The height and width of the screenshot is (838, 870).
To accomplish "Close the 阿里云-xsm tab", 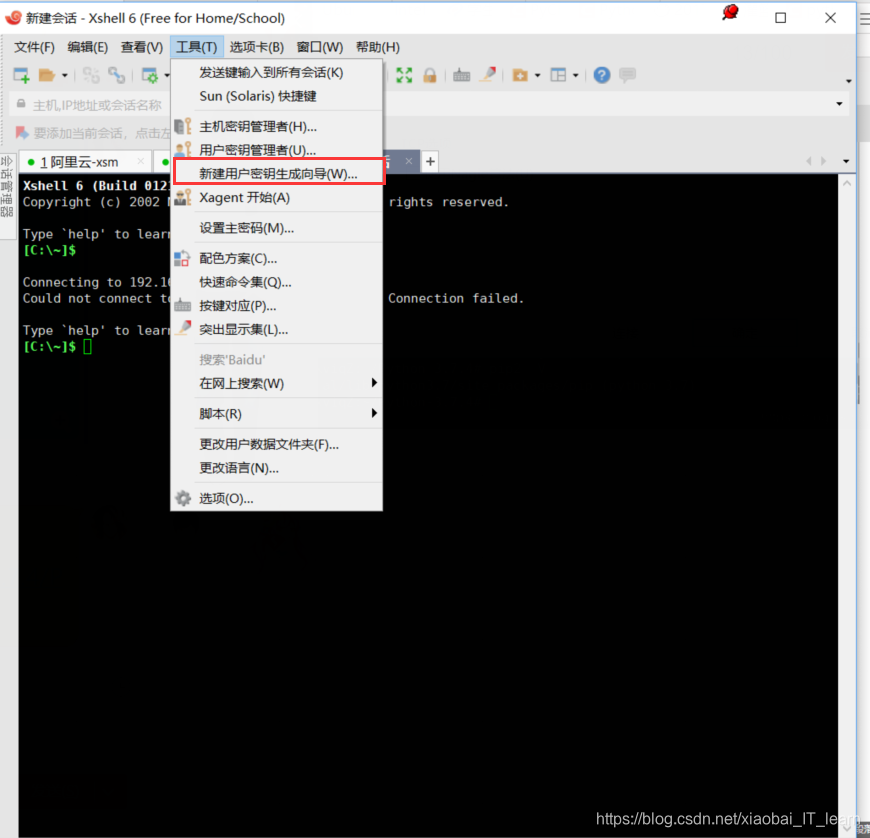I will point(141,161).
